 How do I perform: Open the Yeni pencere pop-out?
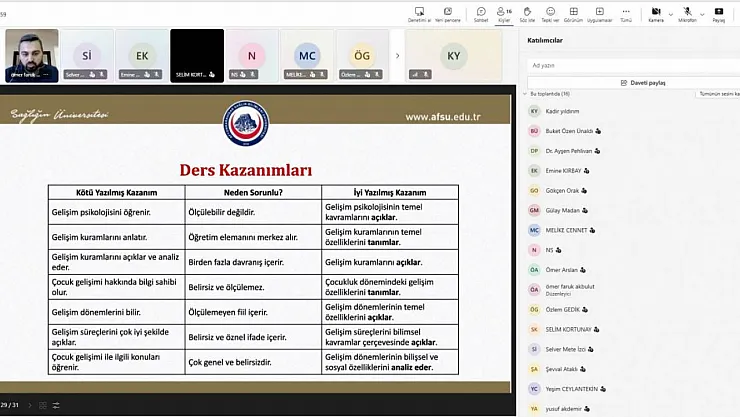[449, 13]
